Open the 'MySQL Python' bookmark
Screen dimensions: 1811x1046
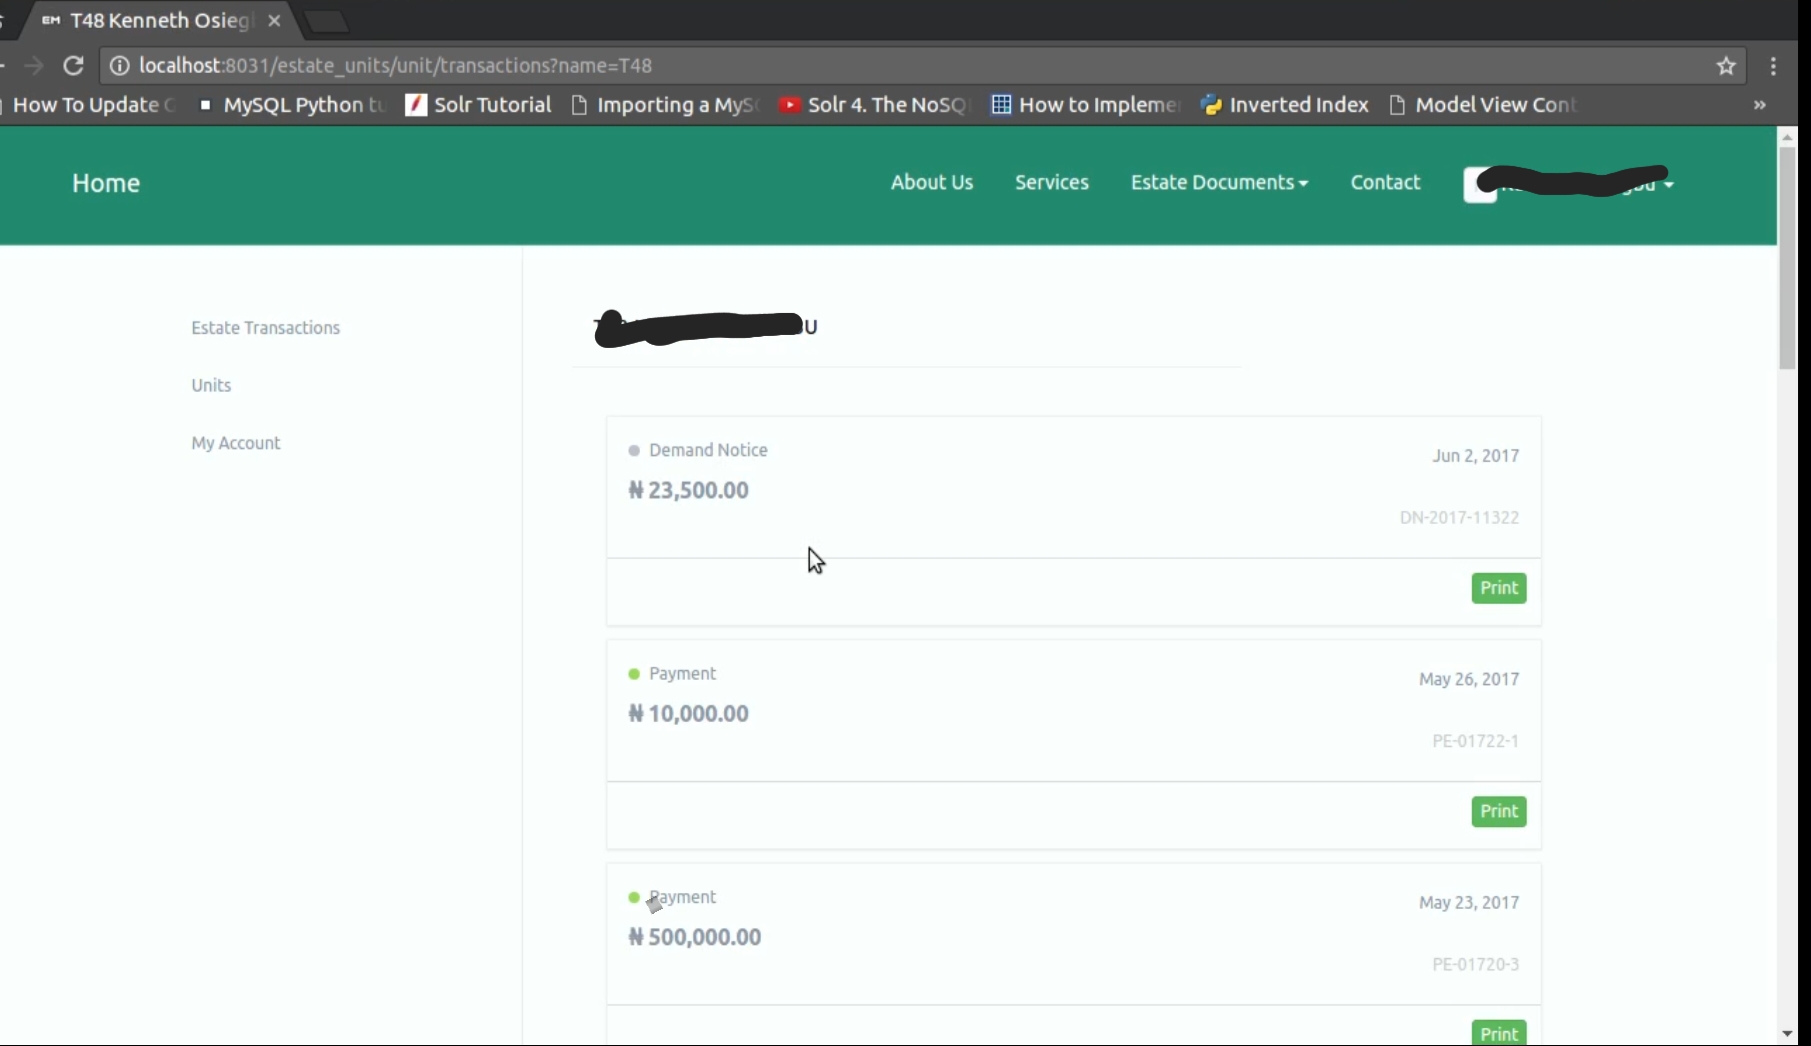coord(293,105)
